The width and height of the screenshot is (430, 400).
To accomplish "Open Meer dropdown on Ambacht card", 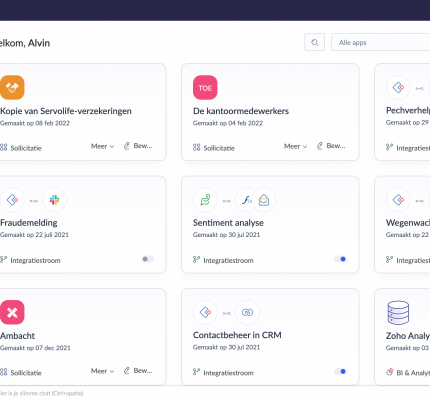I will pos(102,371).
